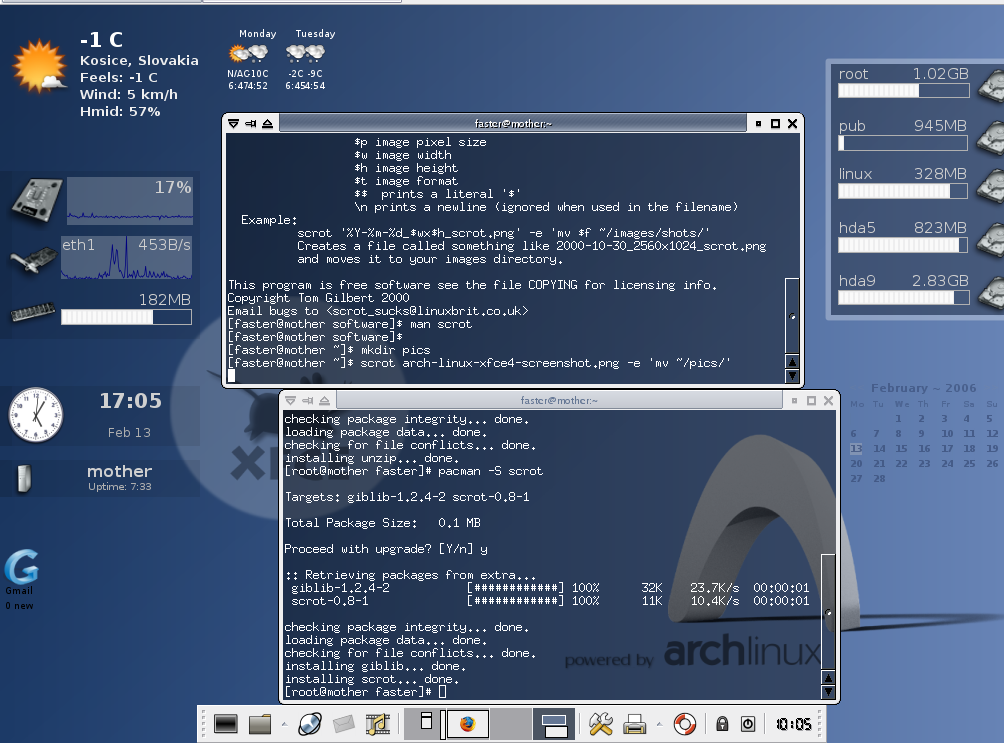This screenshot has height=743, width=1004.
Task: Open window menu of upper terminal
Action: coord(233,123)
